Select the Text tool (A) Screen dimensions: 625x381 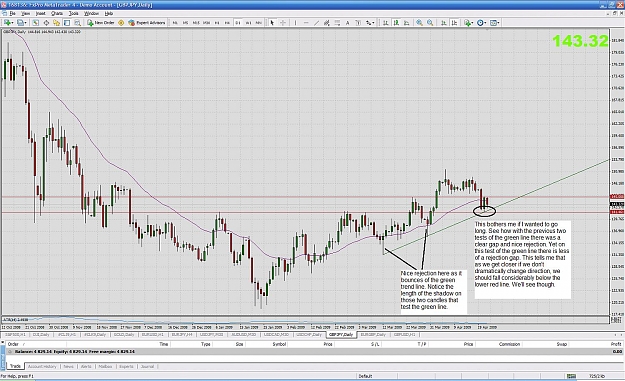tap(348, 23)
